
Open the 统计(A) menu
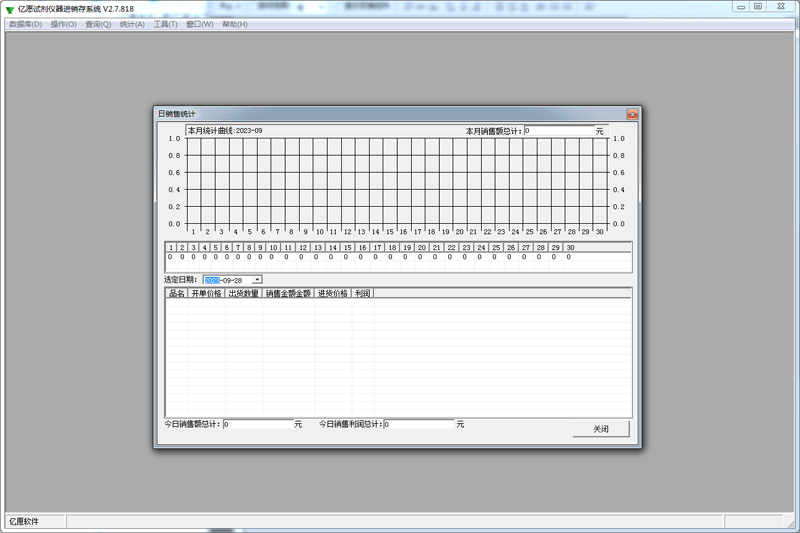tap(132, 24)
